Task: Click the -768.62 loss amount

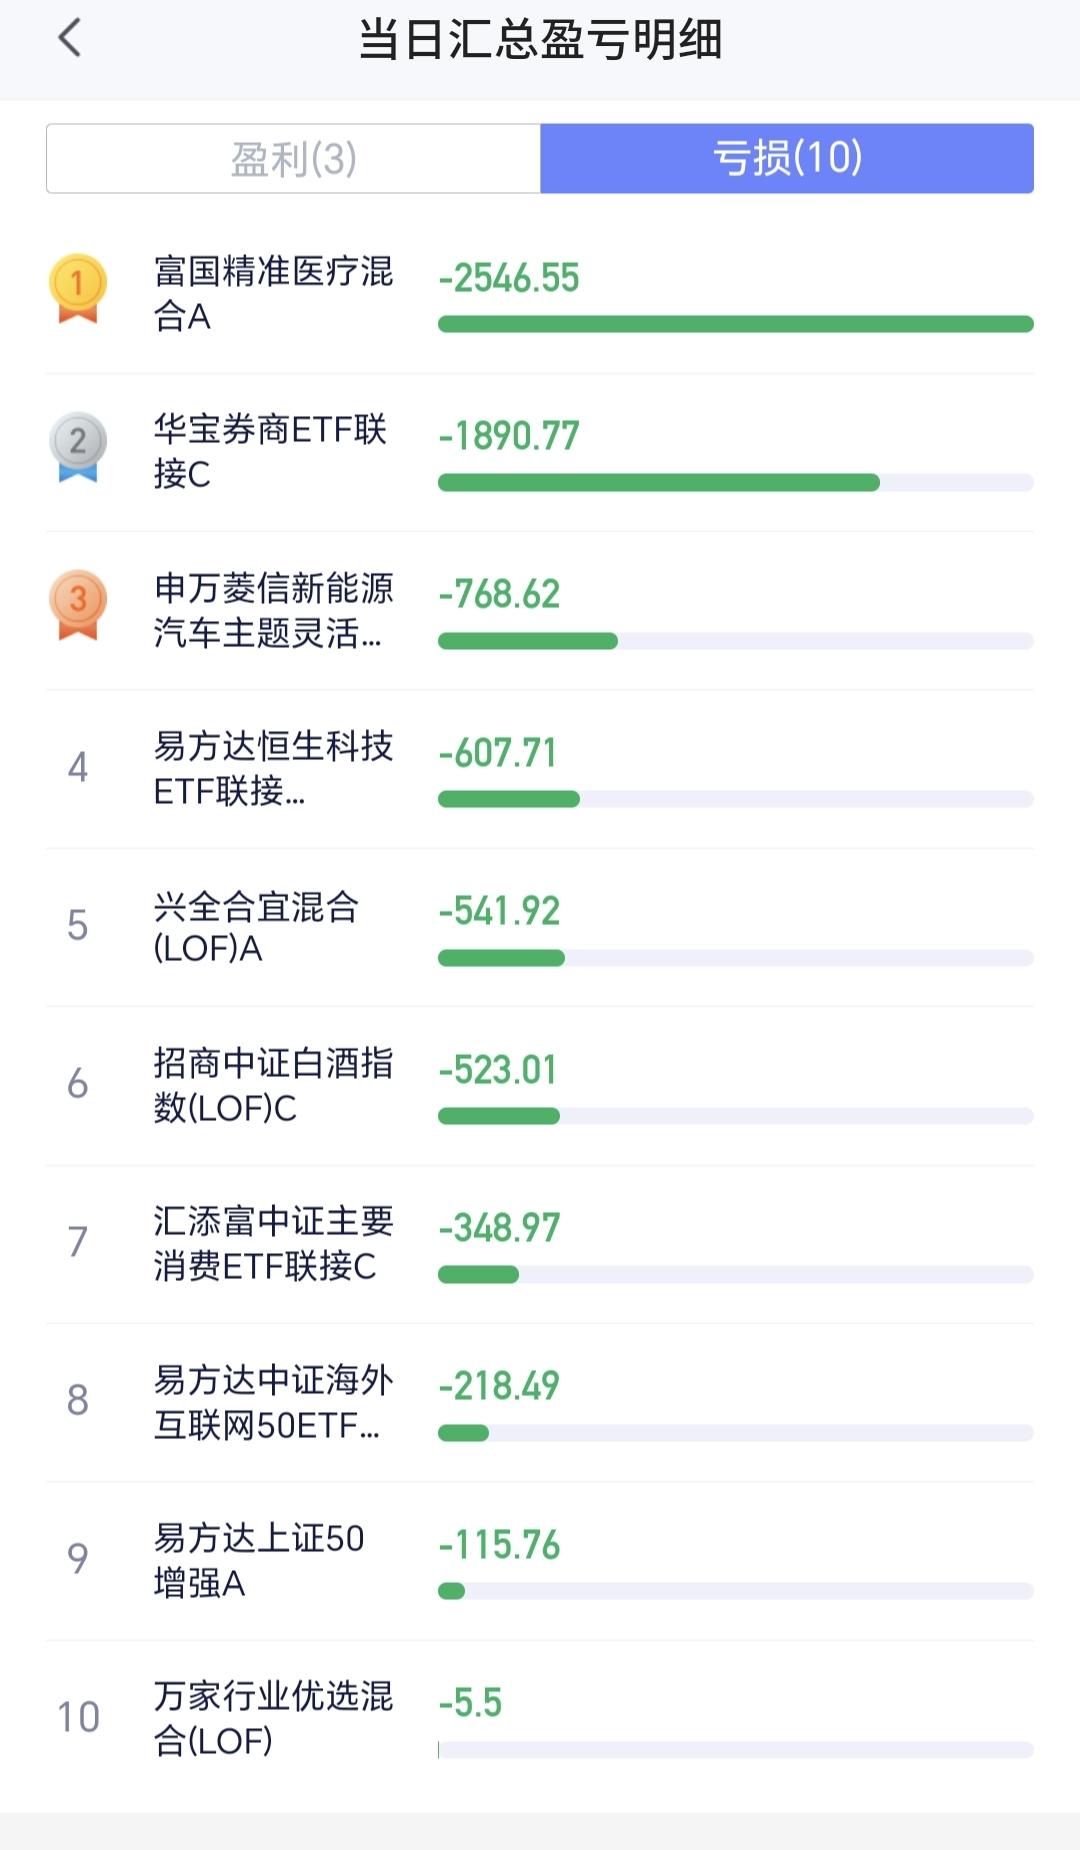Action: (499, 594)
